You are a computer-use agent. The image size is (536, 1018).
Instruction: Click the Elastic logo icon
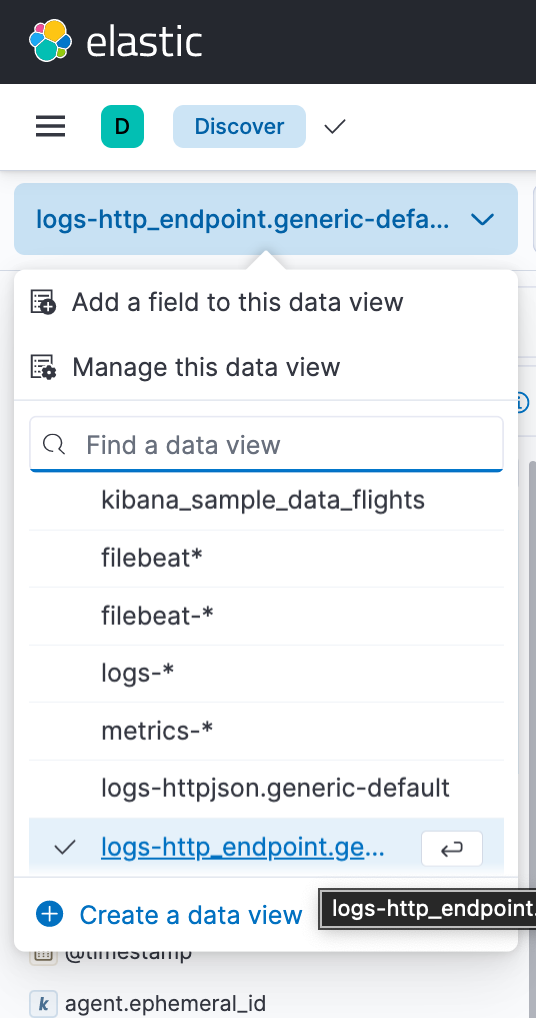(x=50, y=41)
